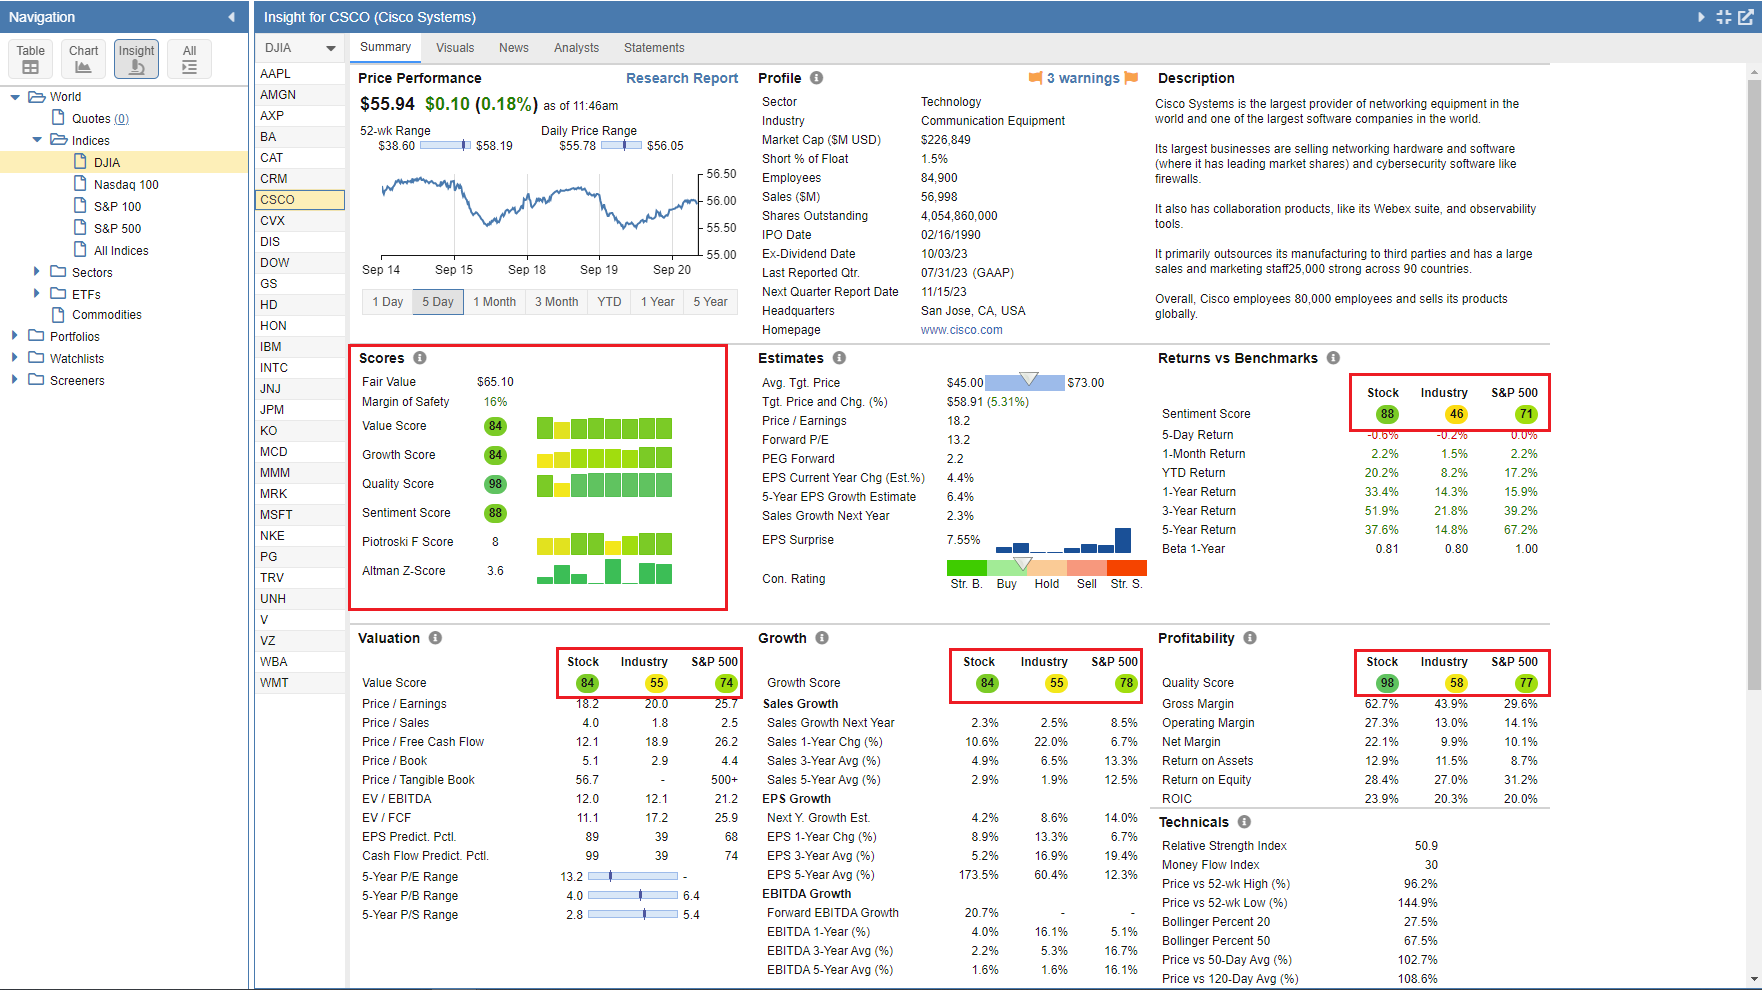Viewport: 1762px width, 990px height.
Task: Click the Growth info icon
Action: [821, 638]
